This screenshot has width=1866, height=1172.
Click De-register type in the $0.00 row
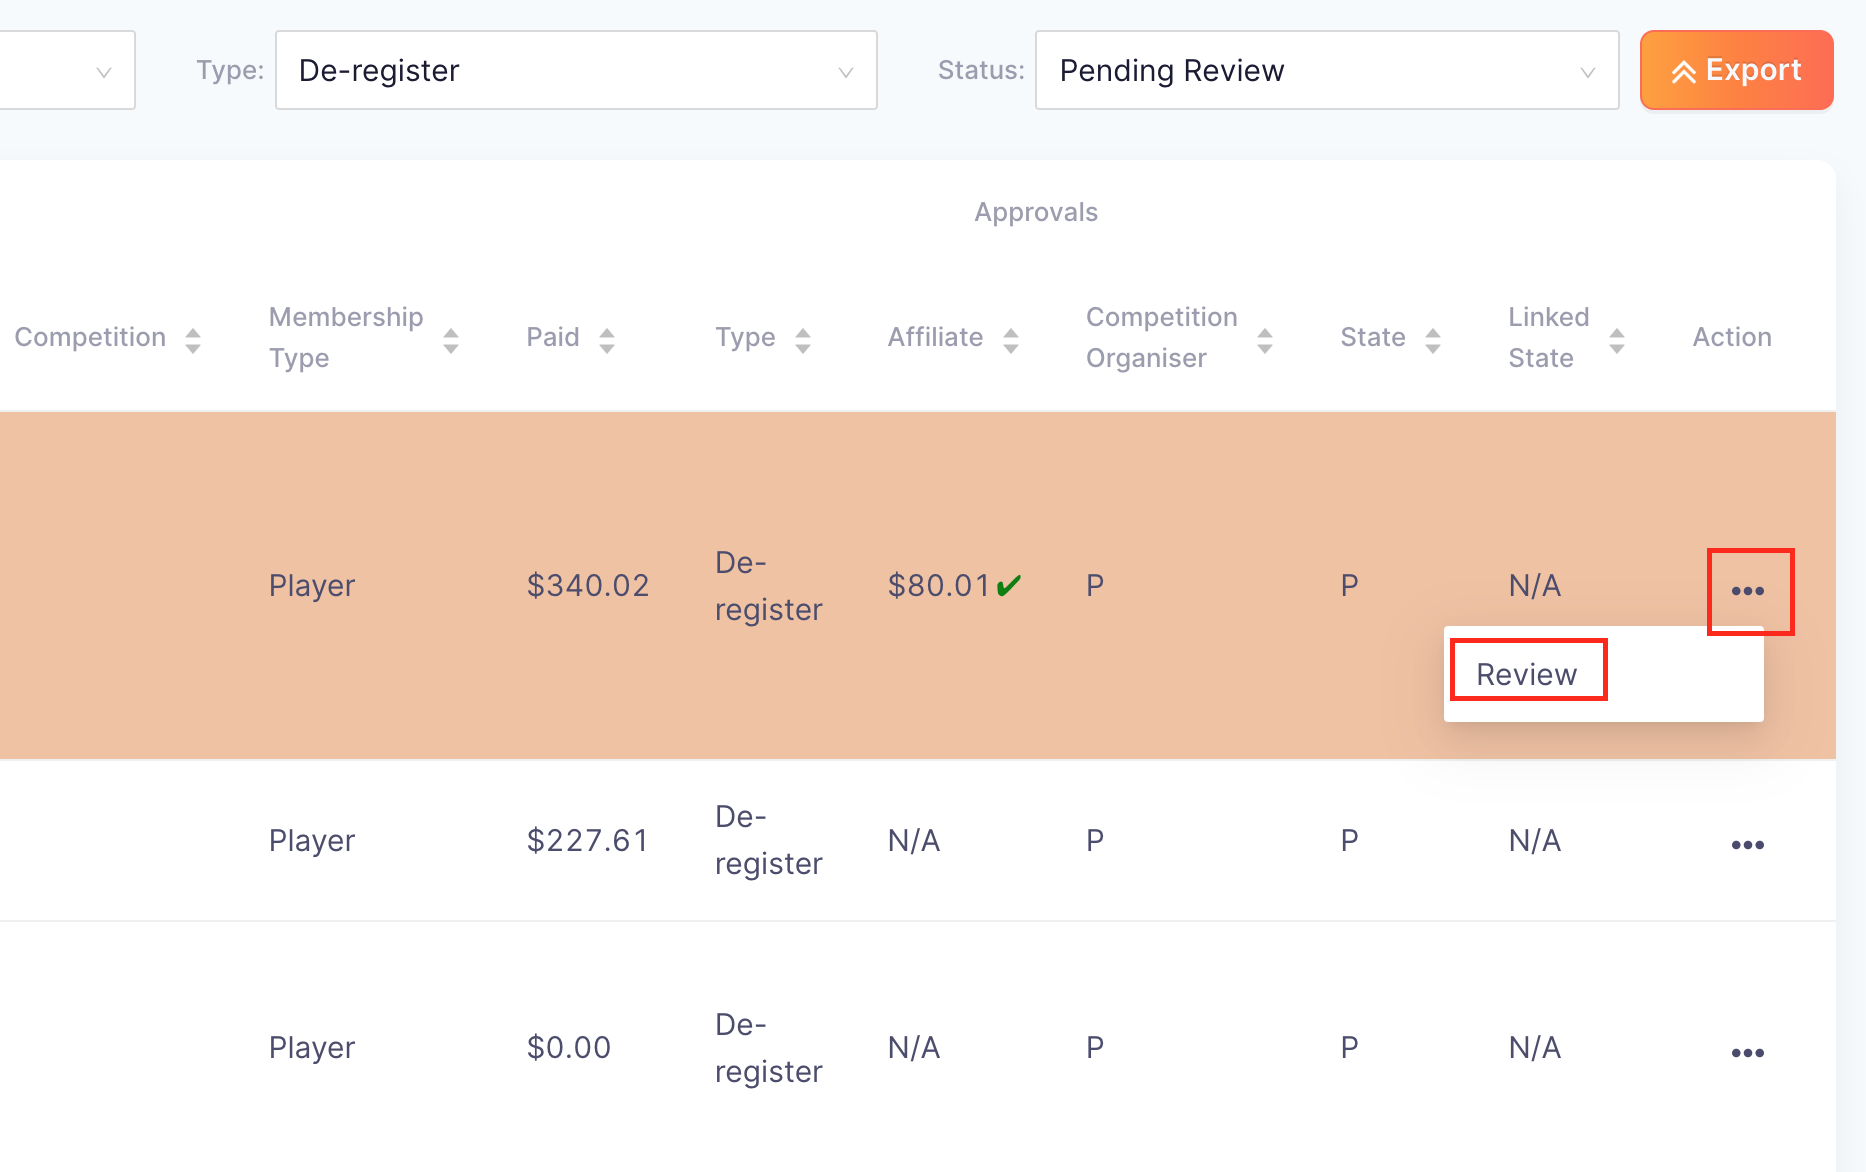[x=768, y=1047]
